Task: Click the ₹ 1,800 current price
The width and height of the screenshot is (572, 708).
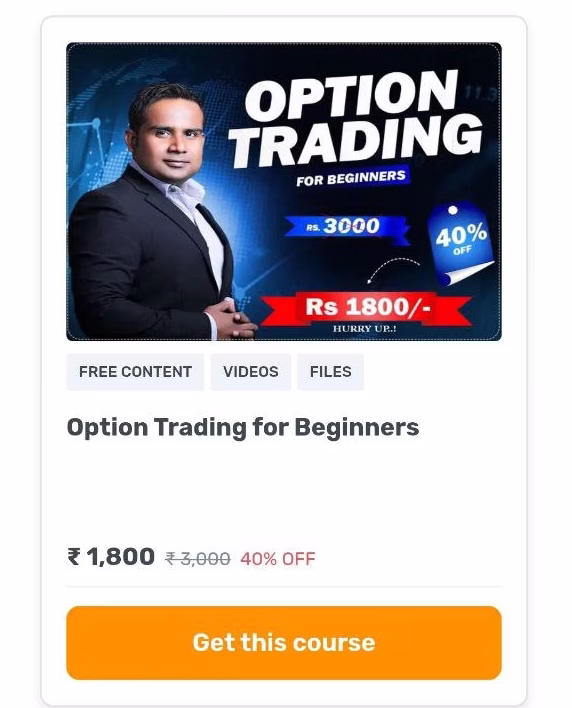Action: [x=111, y=557]
